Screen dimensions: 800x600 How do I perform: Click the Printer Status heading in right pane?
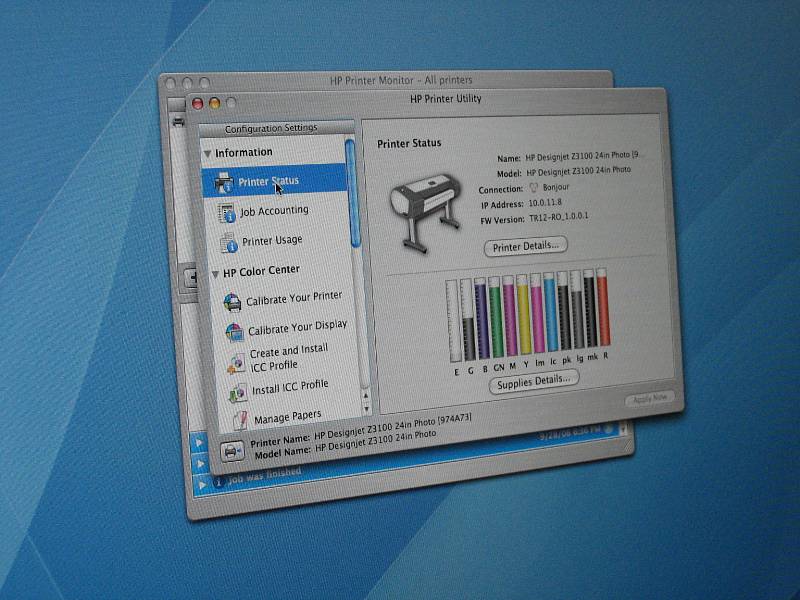pyautogui.click(x=409, y=143)
